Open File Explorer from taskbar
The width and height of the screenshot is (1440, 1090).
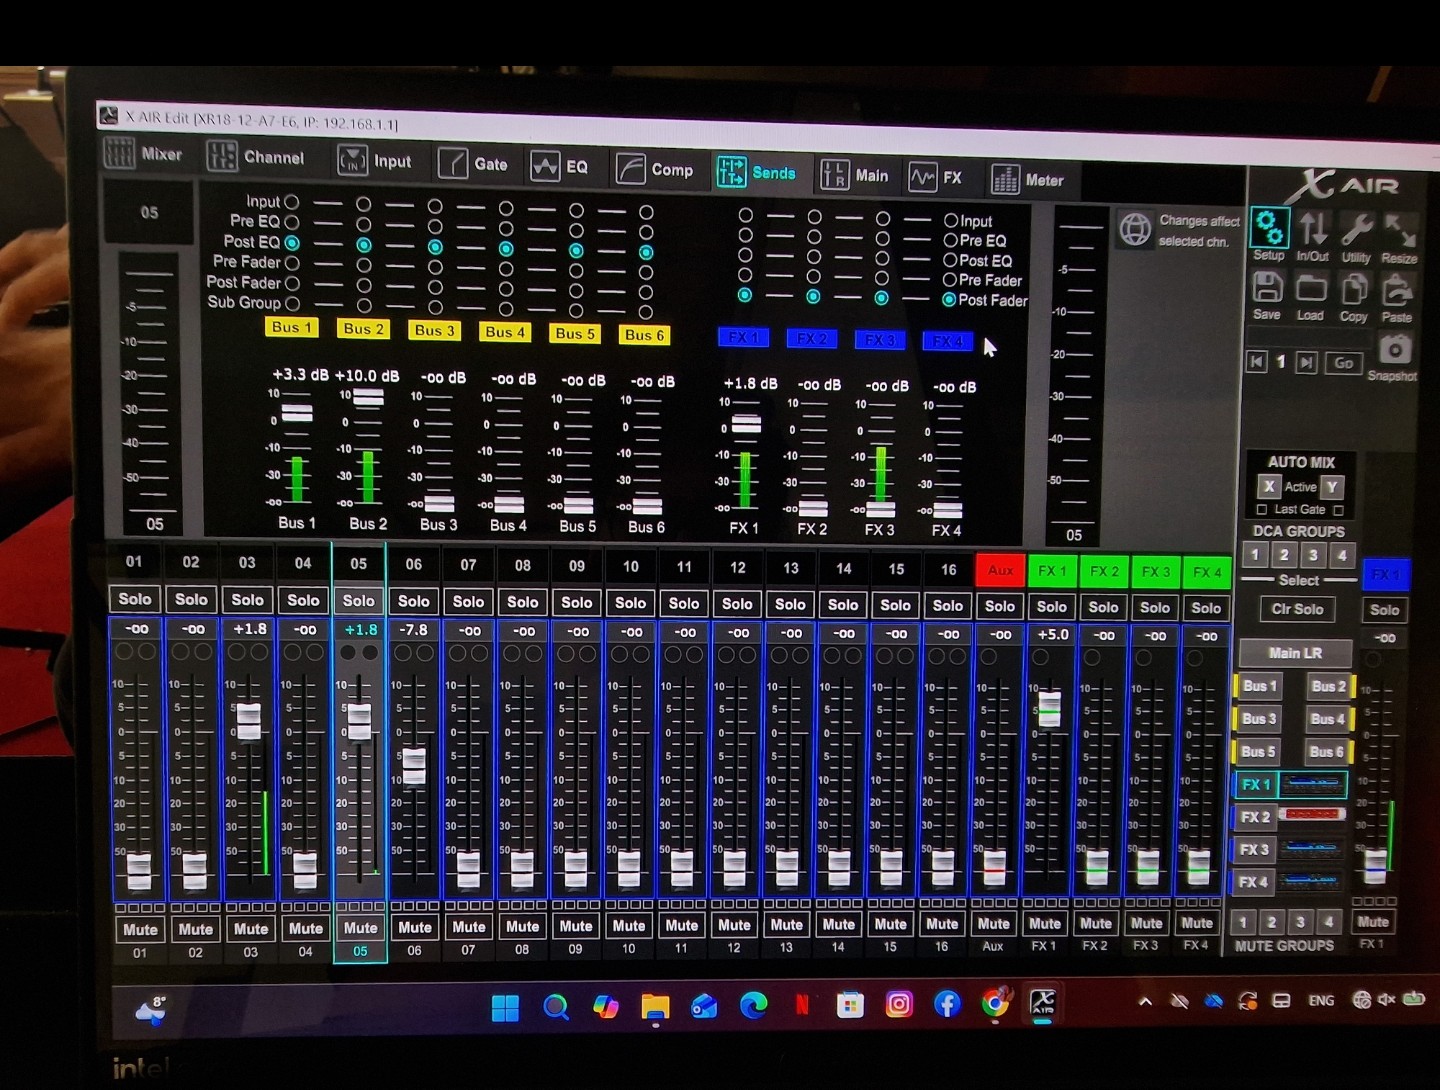pos(655,1005)
